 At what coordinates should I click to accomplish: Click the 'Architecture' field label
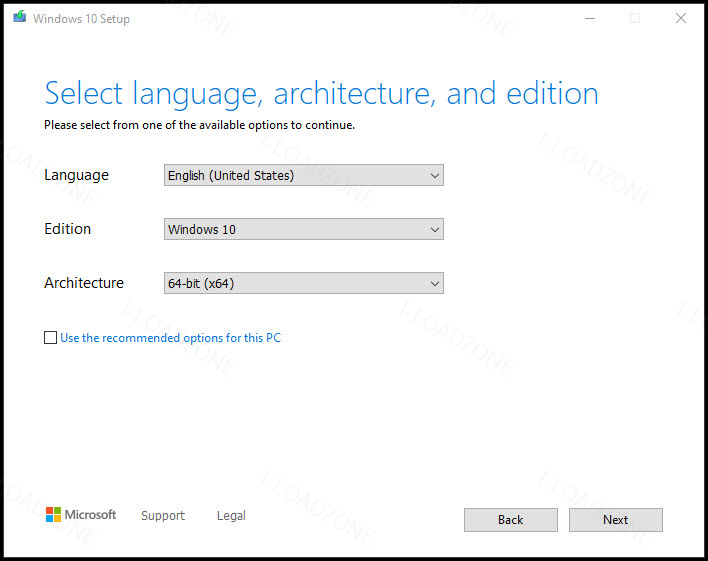click(84, 283)
